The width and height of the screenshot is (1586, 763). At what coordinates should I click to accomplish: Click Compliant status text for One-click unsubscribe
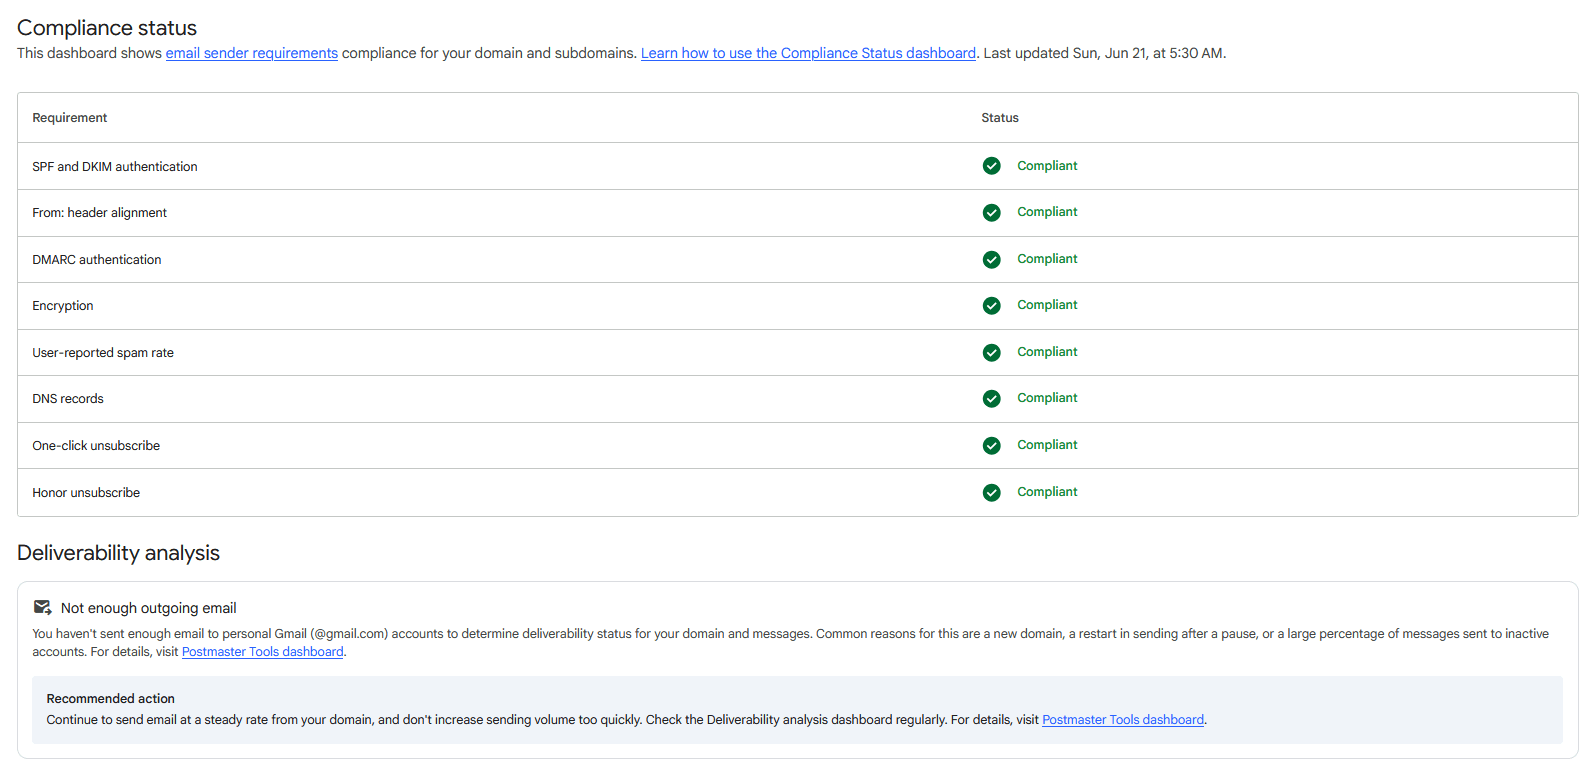(x=1047, y=445)
